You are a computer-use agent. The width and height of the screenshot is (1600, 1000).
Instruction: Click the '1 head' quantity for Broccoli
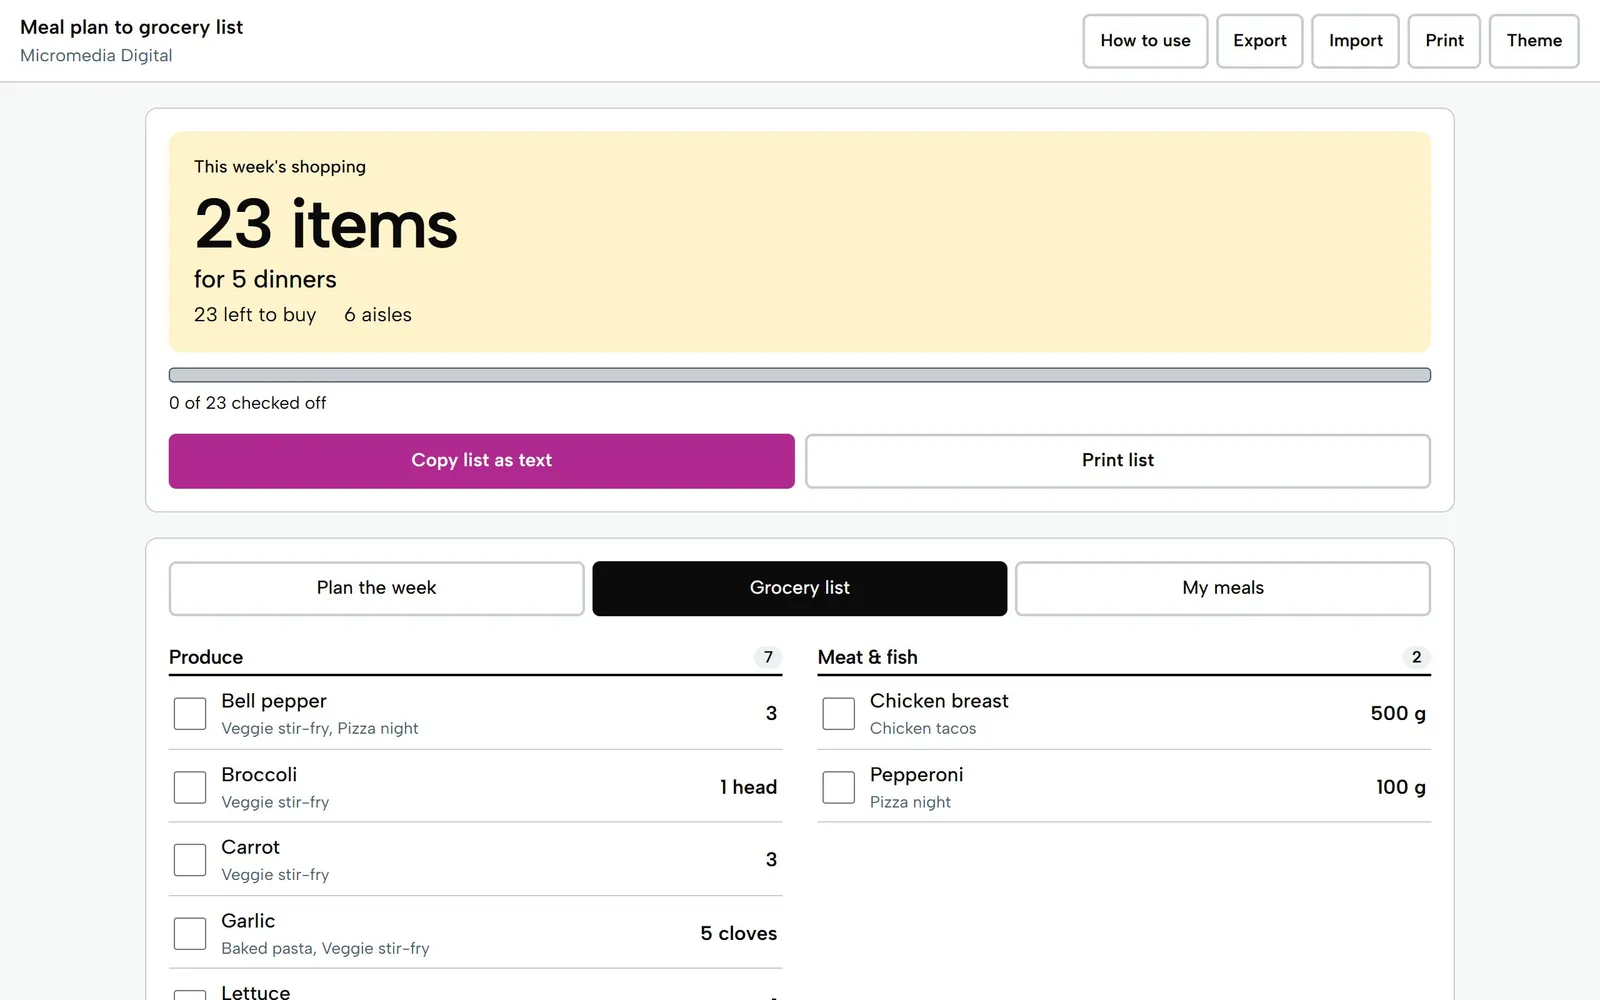click(x=748, y=787)
